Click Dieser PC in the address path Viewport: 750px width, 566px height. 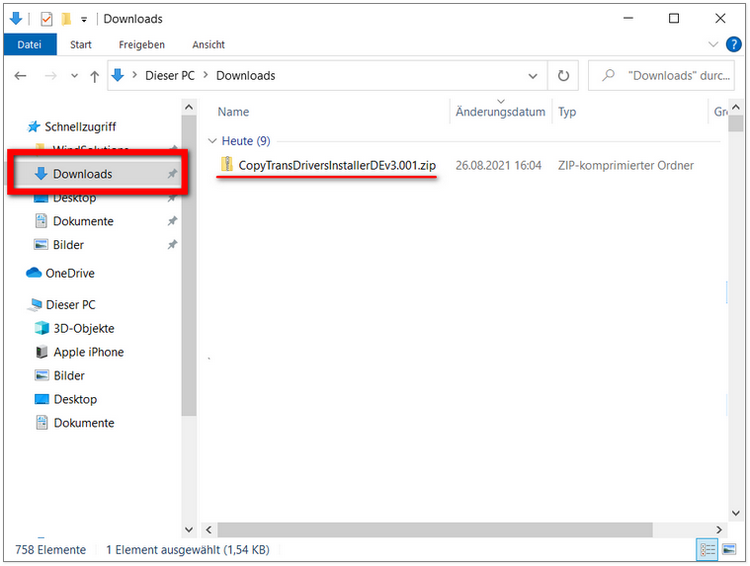170,76
